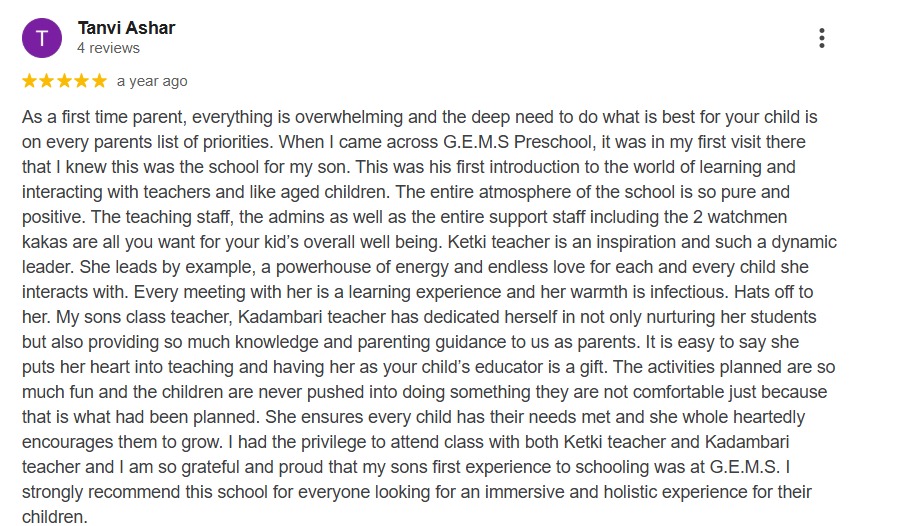Click Tanvi Ashar's purple profile avatar

[x=41, y=38]
